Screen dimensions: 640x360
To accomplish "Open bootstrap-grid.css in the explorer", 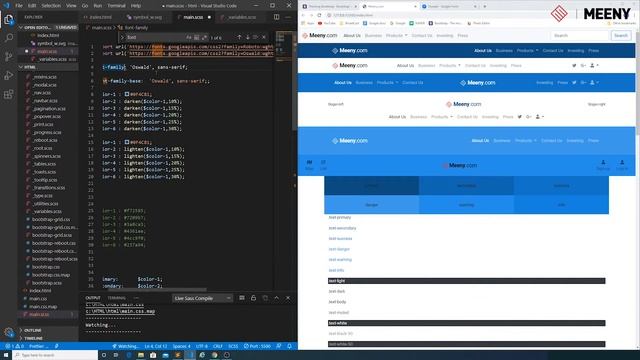I will 51,219.
